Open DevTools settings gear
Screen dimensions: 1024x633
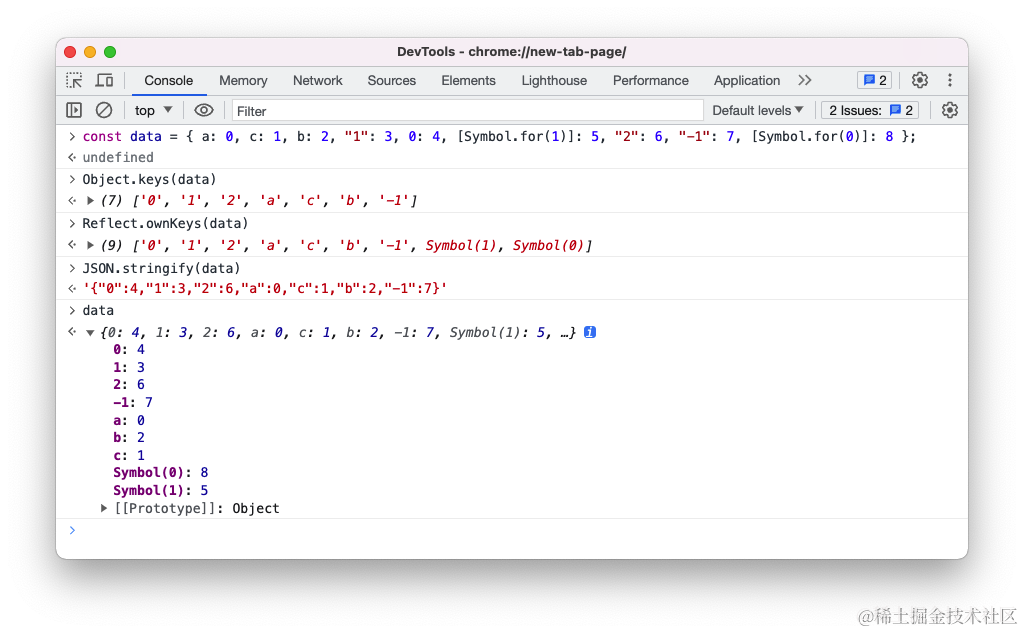[920, 80]
